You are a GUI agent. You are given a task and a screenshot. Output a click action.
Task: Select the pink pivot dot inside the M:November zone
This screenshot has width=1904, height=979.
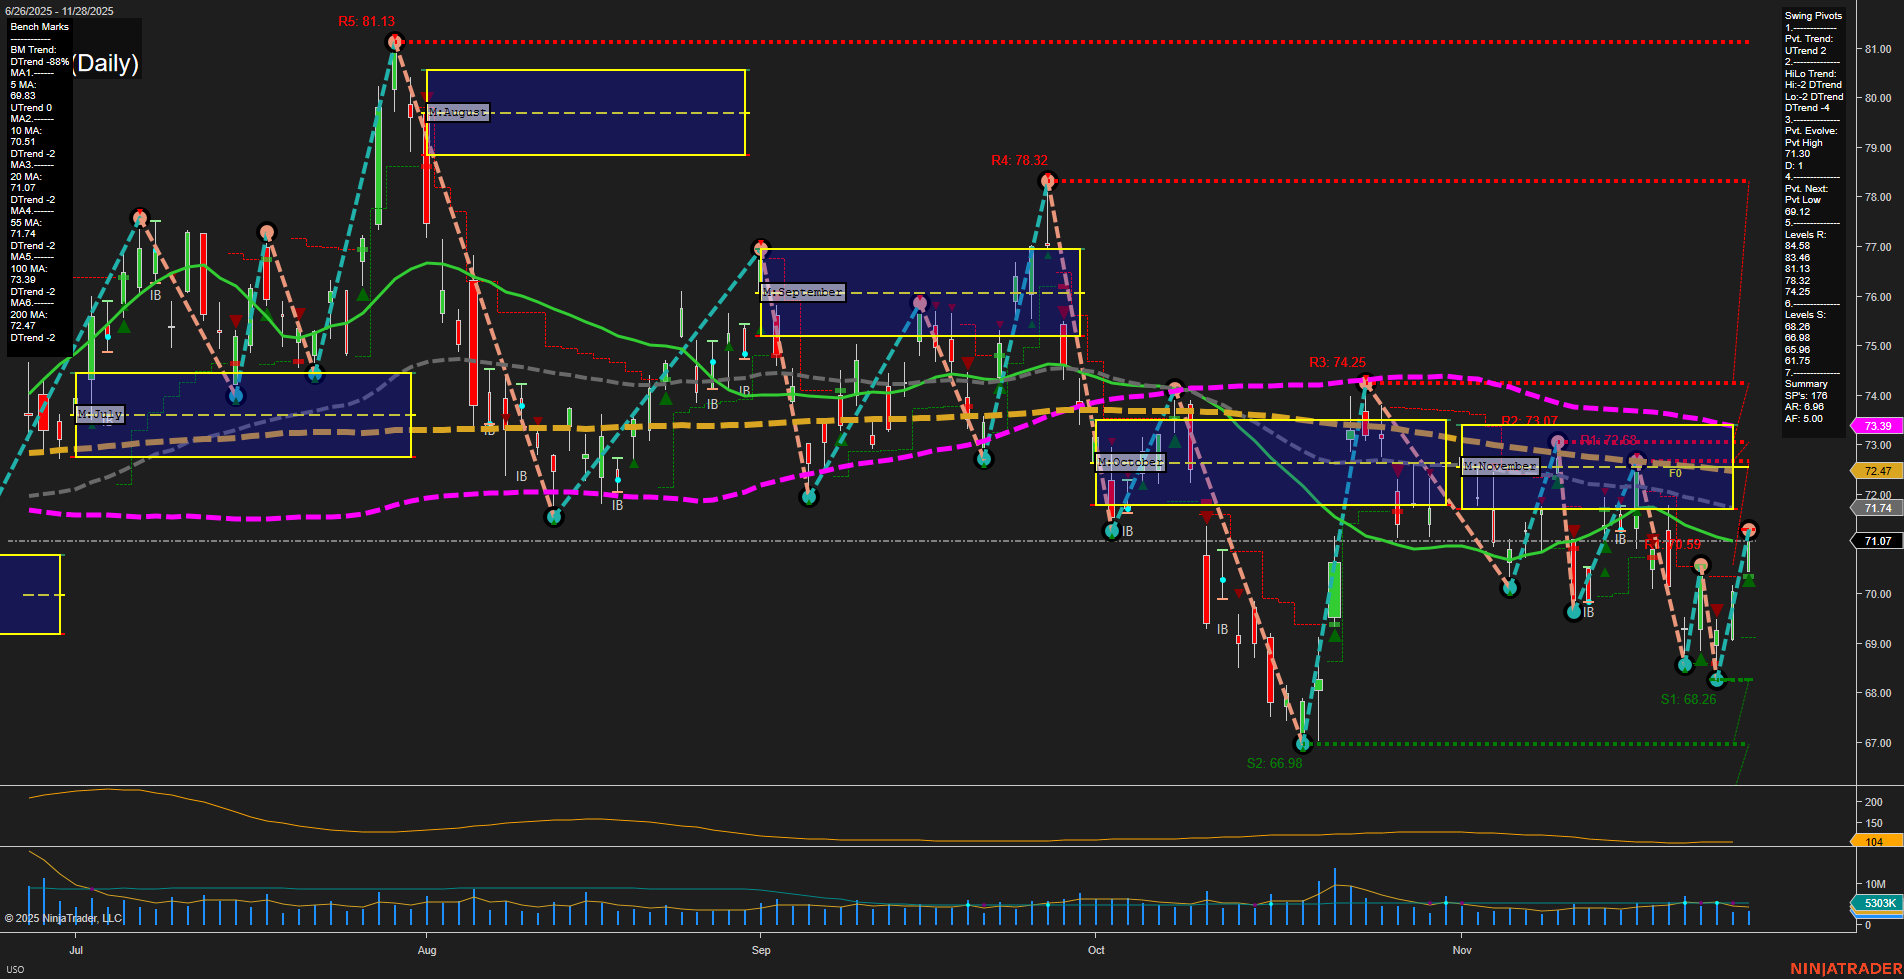coord(1557,441)
